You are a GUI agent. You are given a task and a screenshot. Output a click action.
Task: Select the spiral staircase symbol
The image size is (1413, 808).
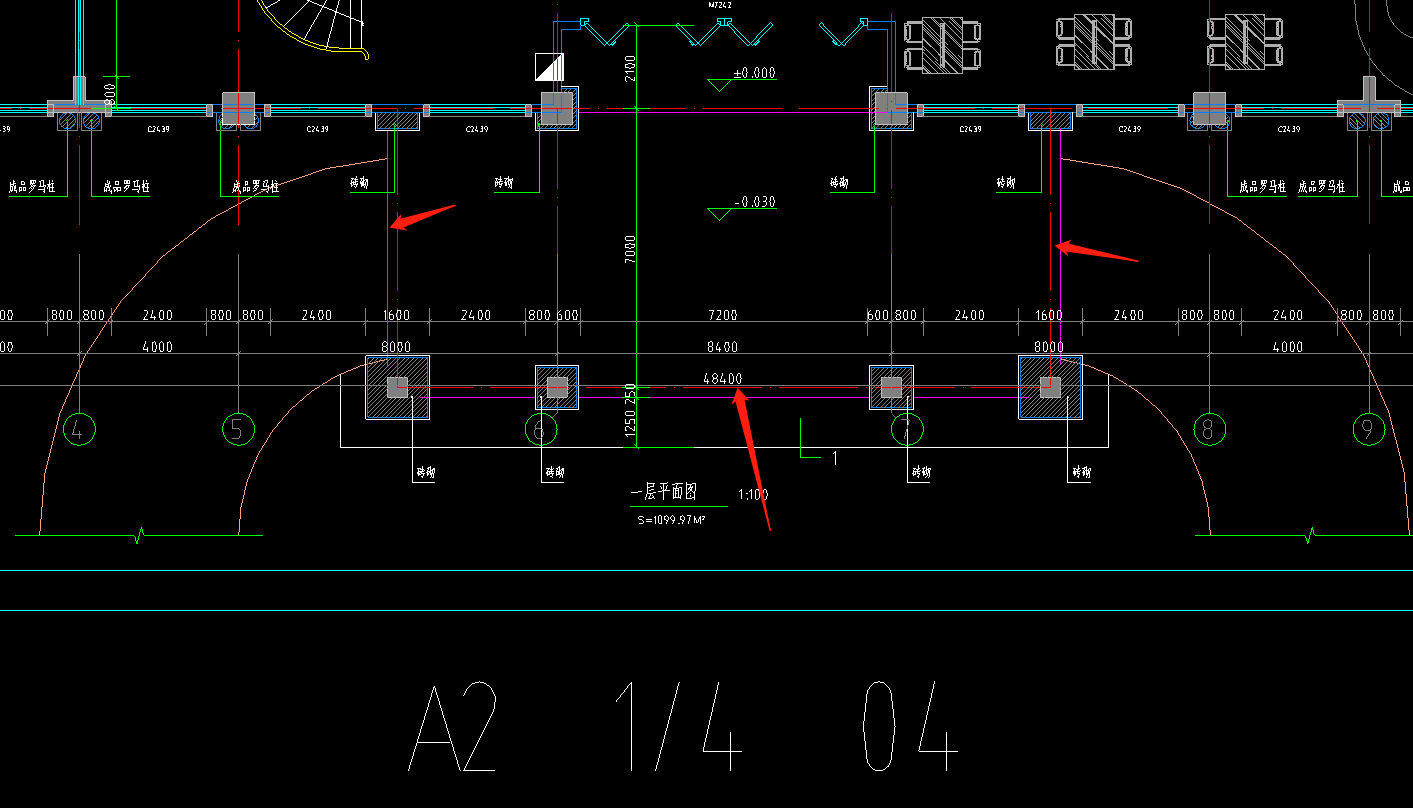coord(315,28)
